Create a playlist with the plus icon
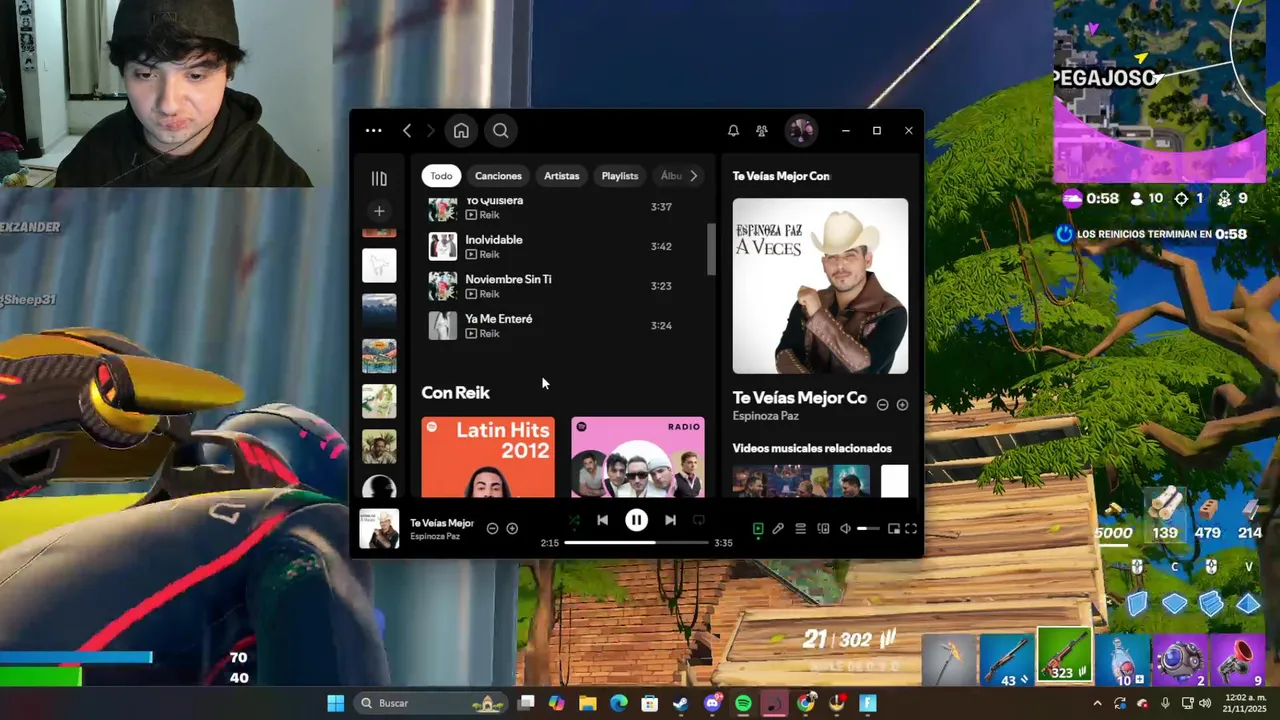Image resolution: width=1280 pixels, height=720 pixels. pyautogui.click(x=379, y=211)
